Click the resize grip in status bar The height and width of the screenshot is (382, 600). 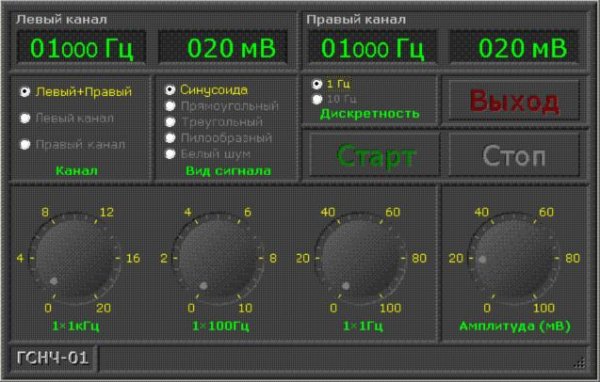point(580,362)
